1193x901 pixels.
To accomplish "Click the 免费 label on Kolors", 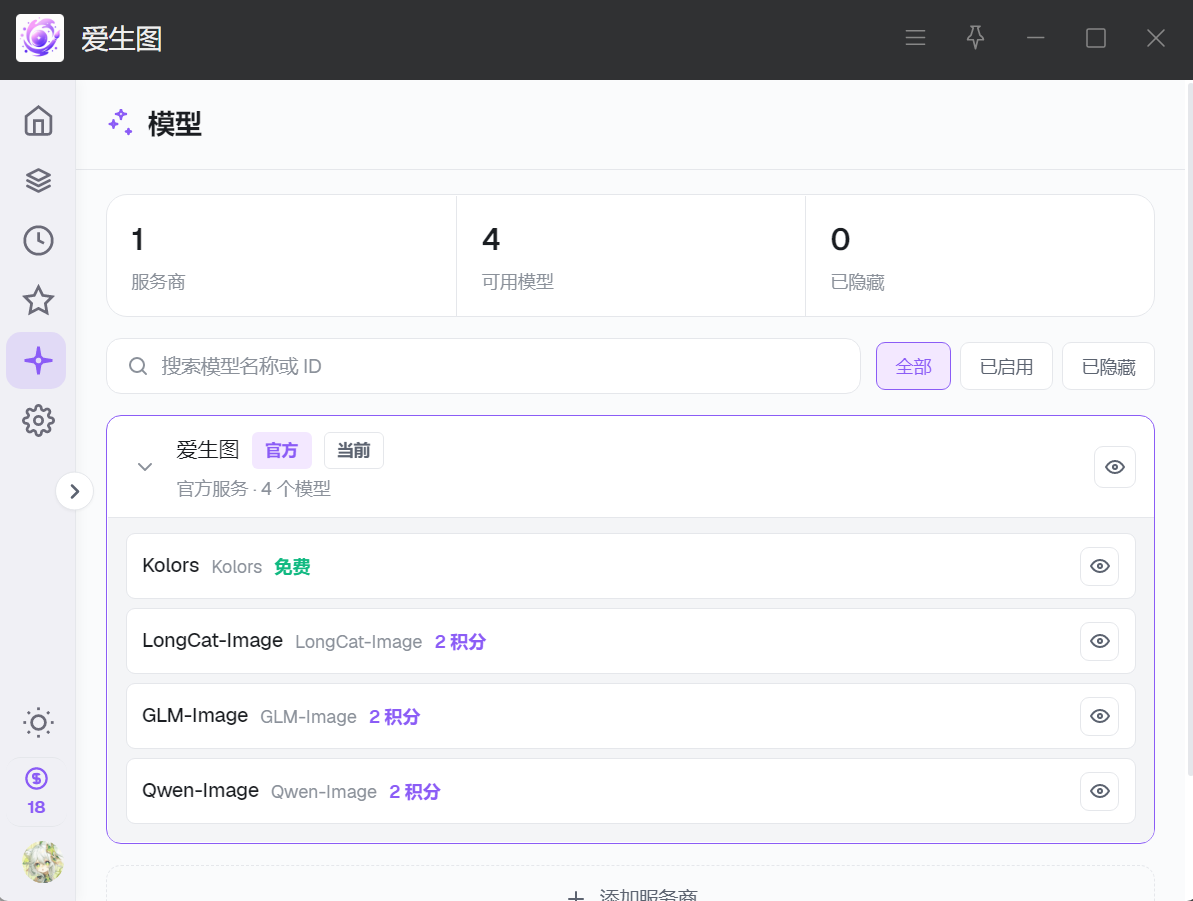I will click(x=292, y=567).
